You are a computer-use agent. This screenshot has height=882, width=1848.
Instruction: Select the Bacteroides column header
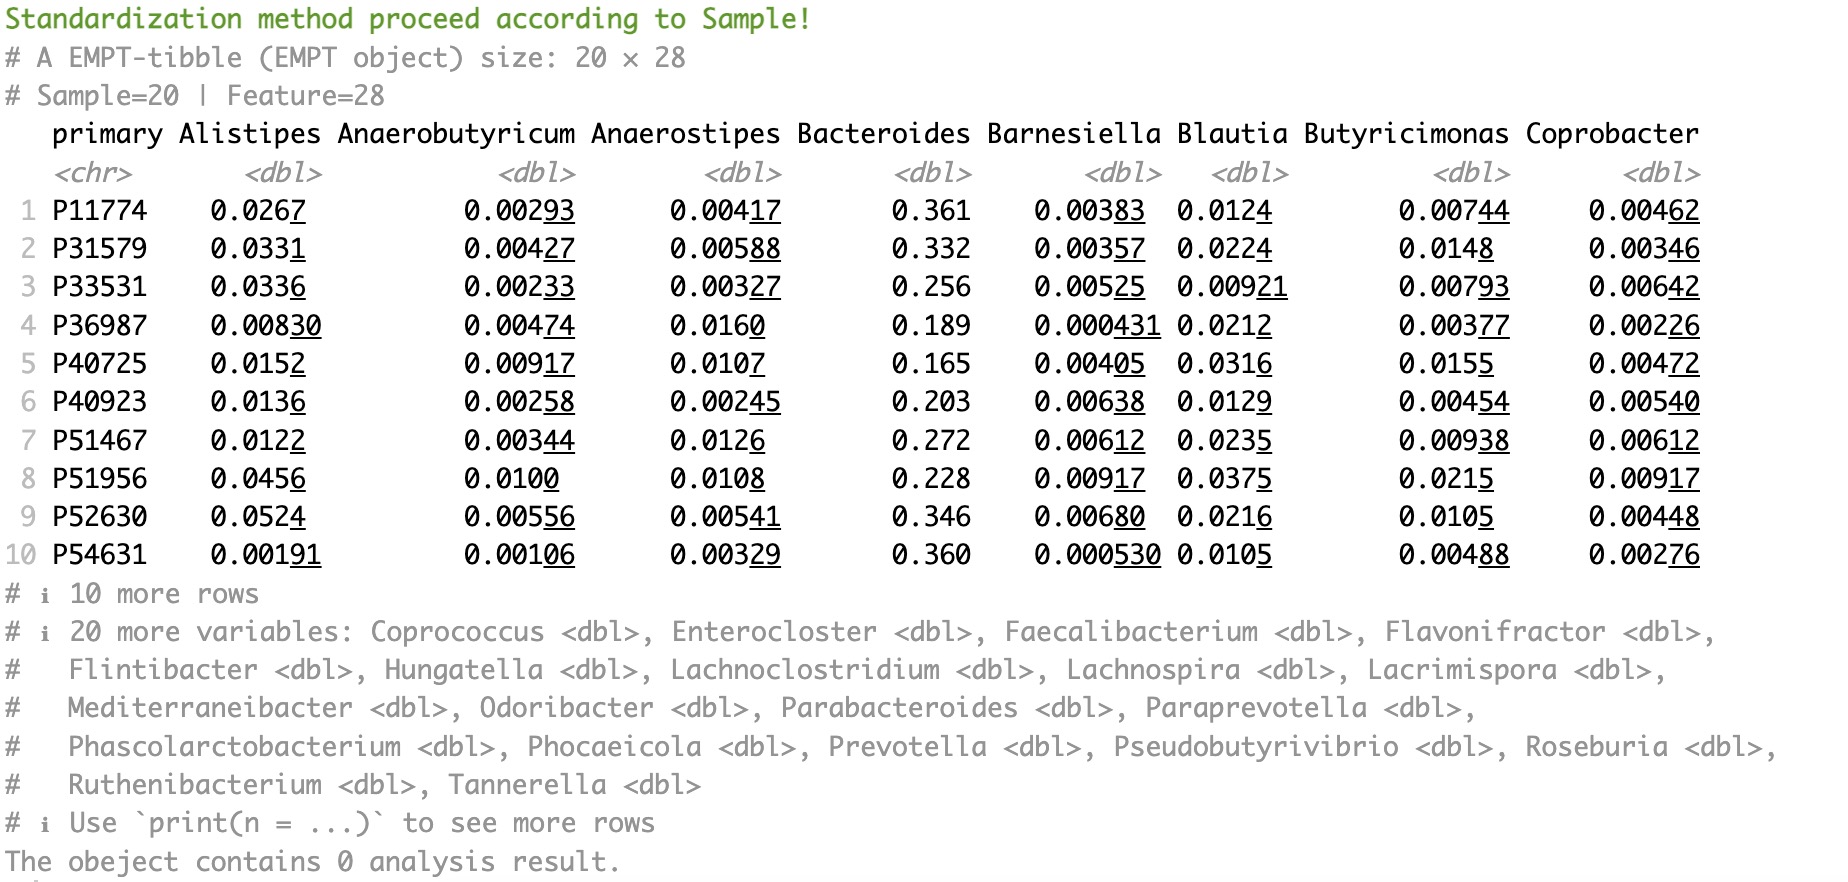pos(883,134)
